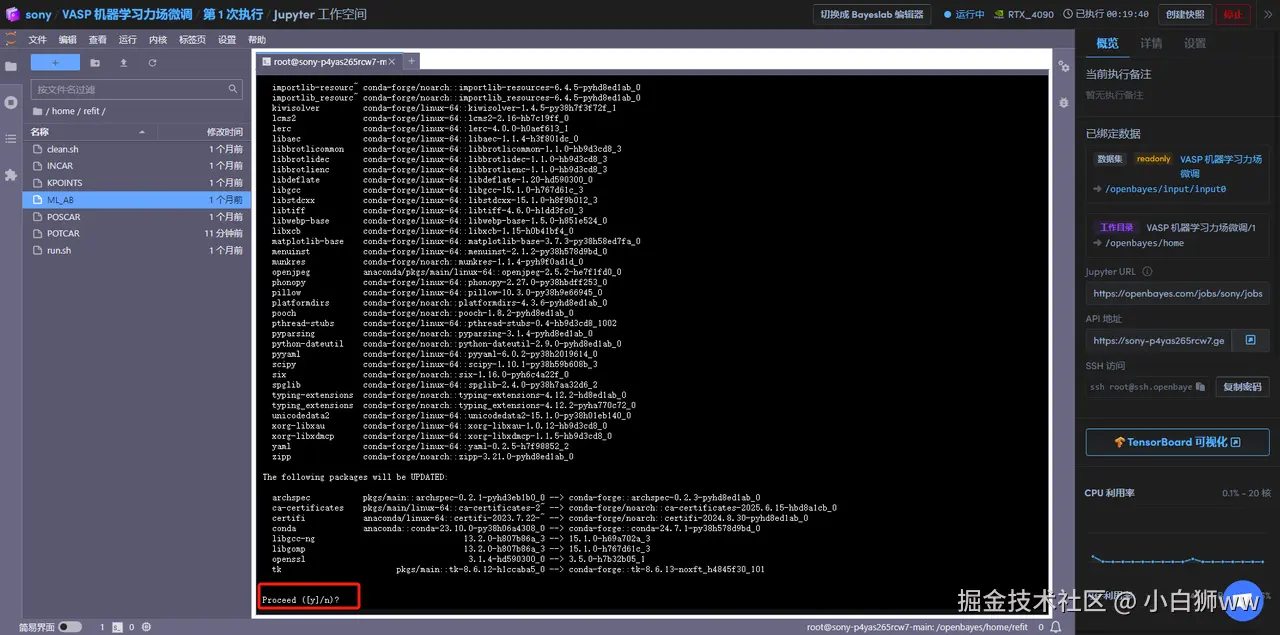Select the ML_AB file
Image resolution: width=1280 pixels, height=635 pixels.
[x=136, y=200]
